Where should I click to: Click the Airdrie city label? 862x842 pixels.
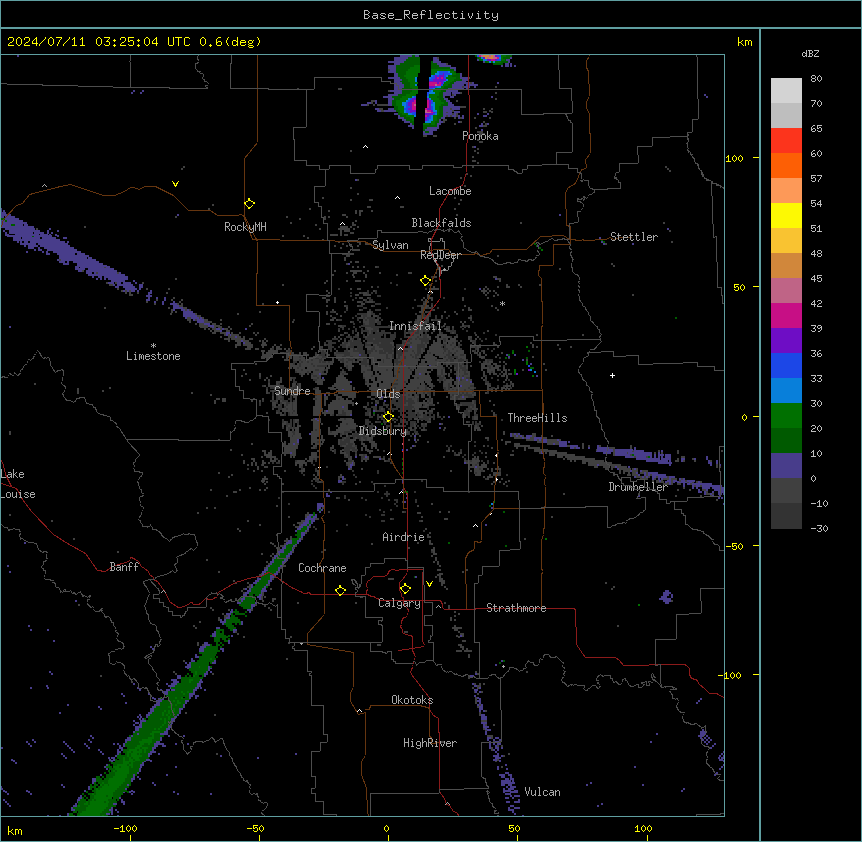pyautogui.click(x=404, y=537)
